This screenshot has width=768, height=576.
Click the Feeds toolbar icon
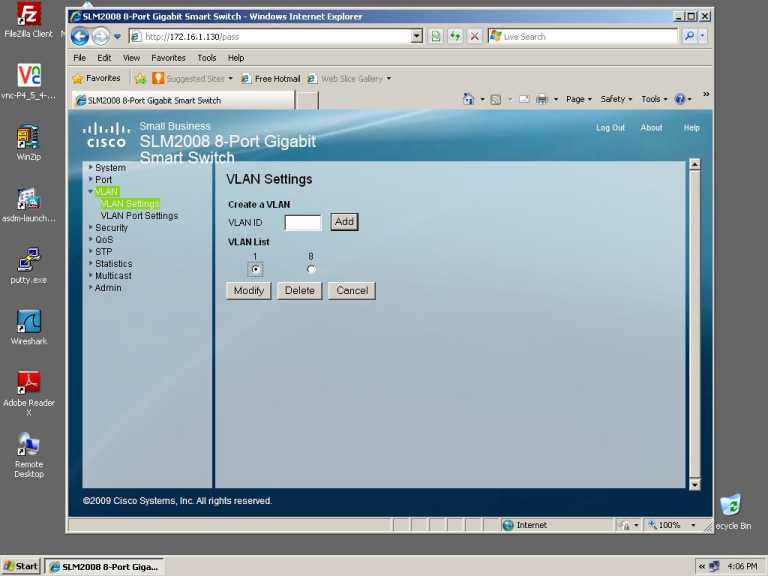(x=496, y=99)
